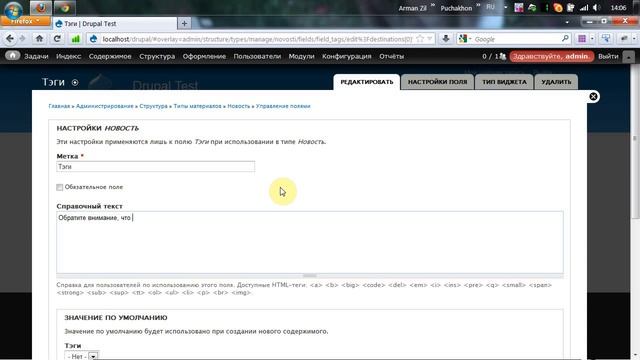The height and width of the screenshot is (360, 640).
Task: Click the green signal bars toolbar icon
Action: point(76,39)
